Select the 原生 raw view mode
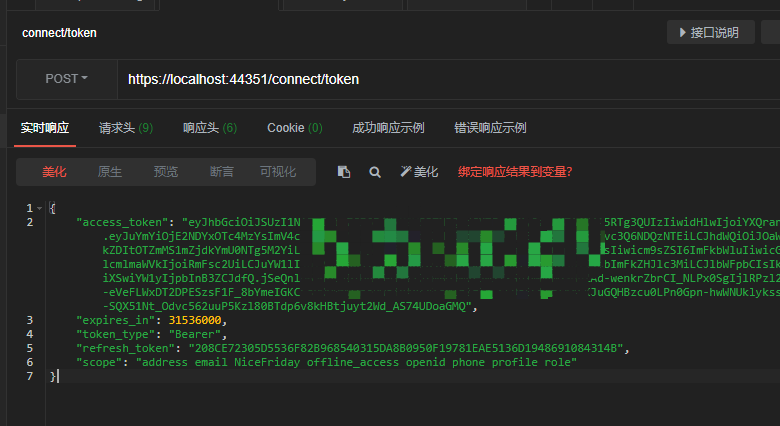 [110, 172]
